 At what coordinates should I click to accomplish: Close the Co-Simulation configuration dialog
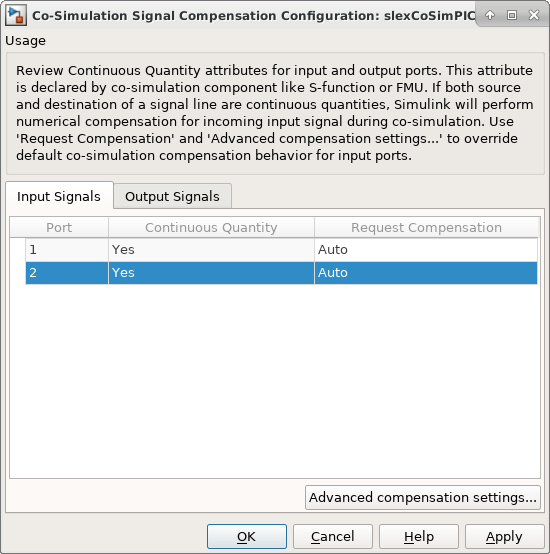534,15
